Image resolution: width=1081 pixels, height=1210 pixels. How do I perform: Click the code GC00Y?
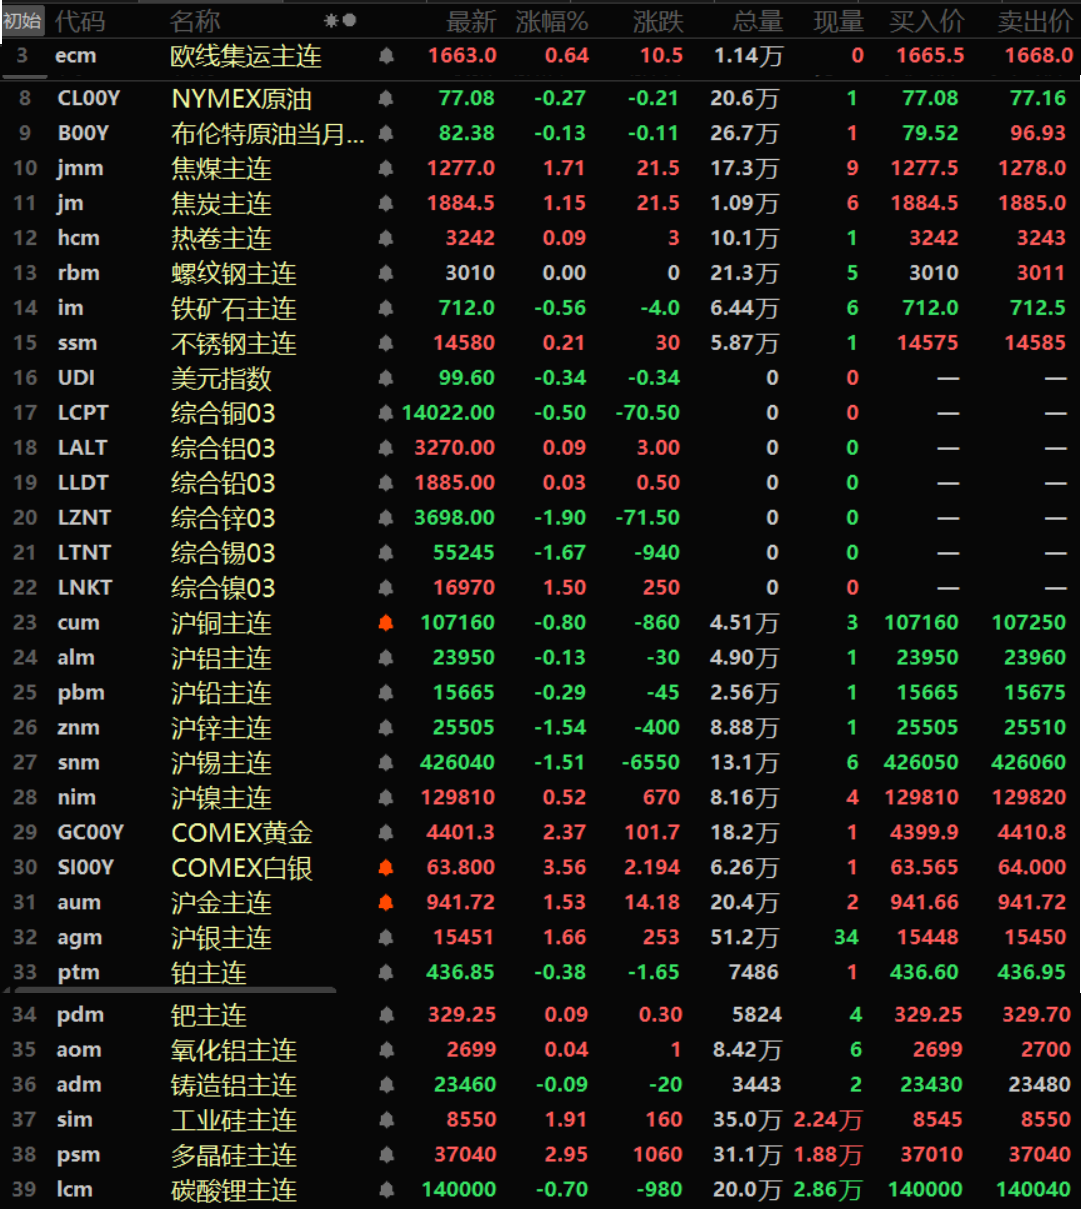(91, 833)
